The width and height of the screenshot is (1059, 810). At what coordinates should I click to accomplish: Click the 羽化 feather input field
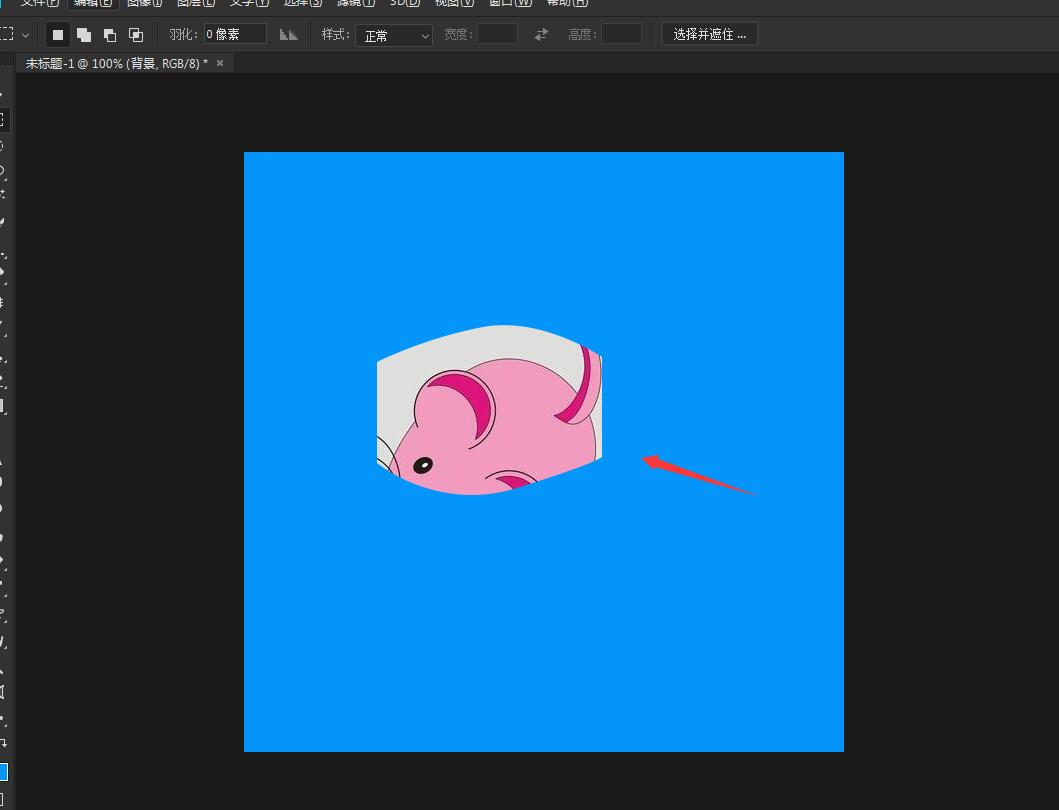tap(235, 35)
